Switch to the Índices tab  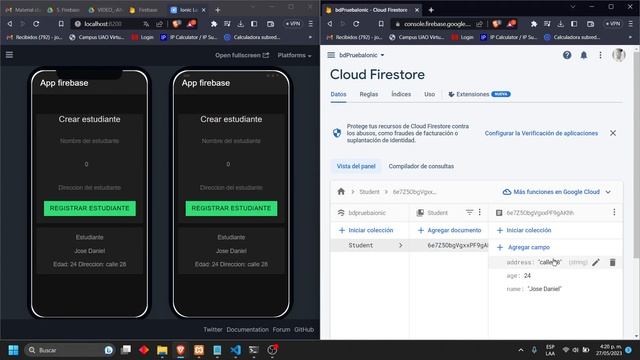(x=401, y=94)
